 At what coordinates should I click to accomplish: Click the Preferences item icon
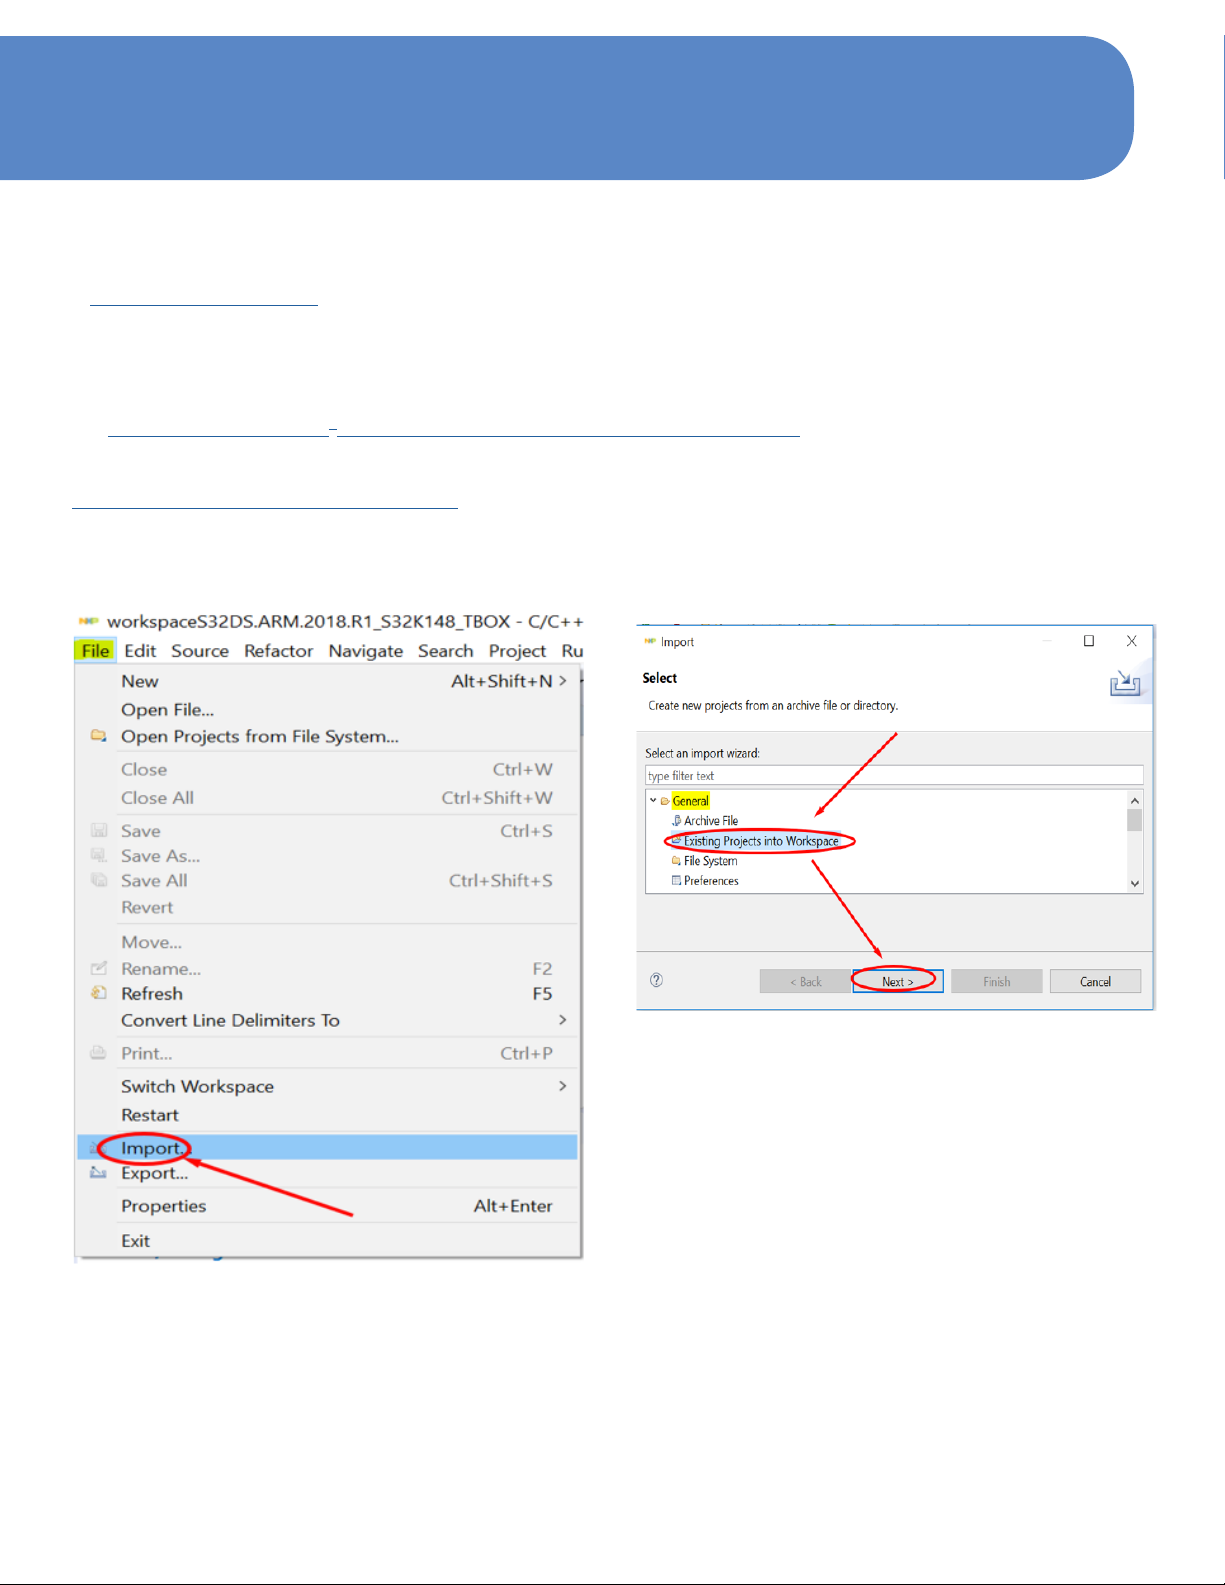tap(677, 880)
